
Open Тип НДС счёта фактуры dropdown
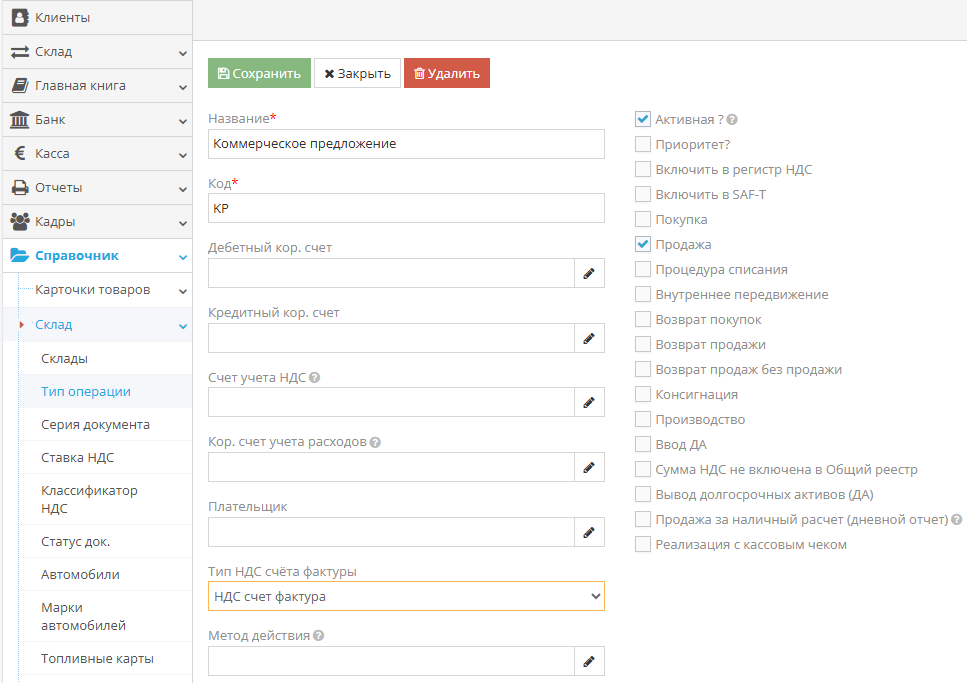[406, 597]
